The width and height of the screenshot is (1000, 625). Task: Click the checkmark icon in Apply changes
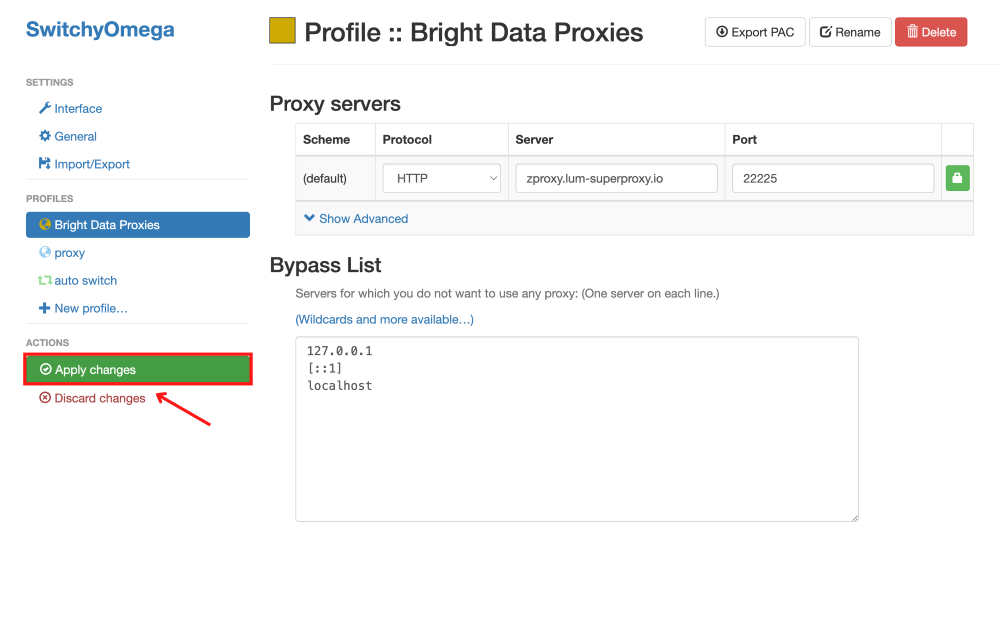[x=46, y=369]
